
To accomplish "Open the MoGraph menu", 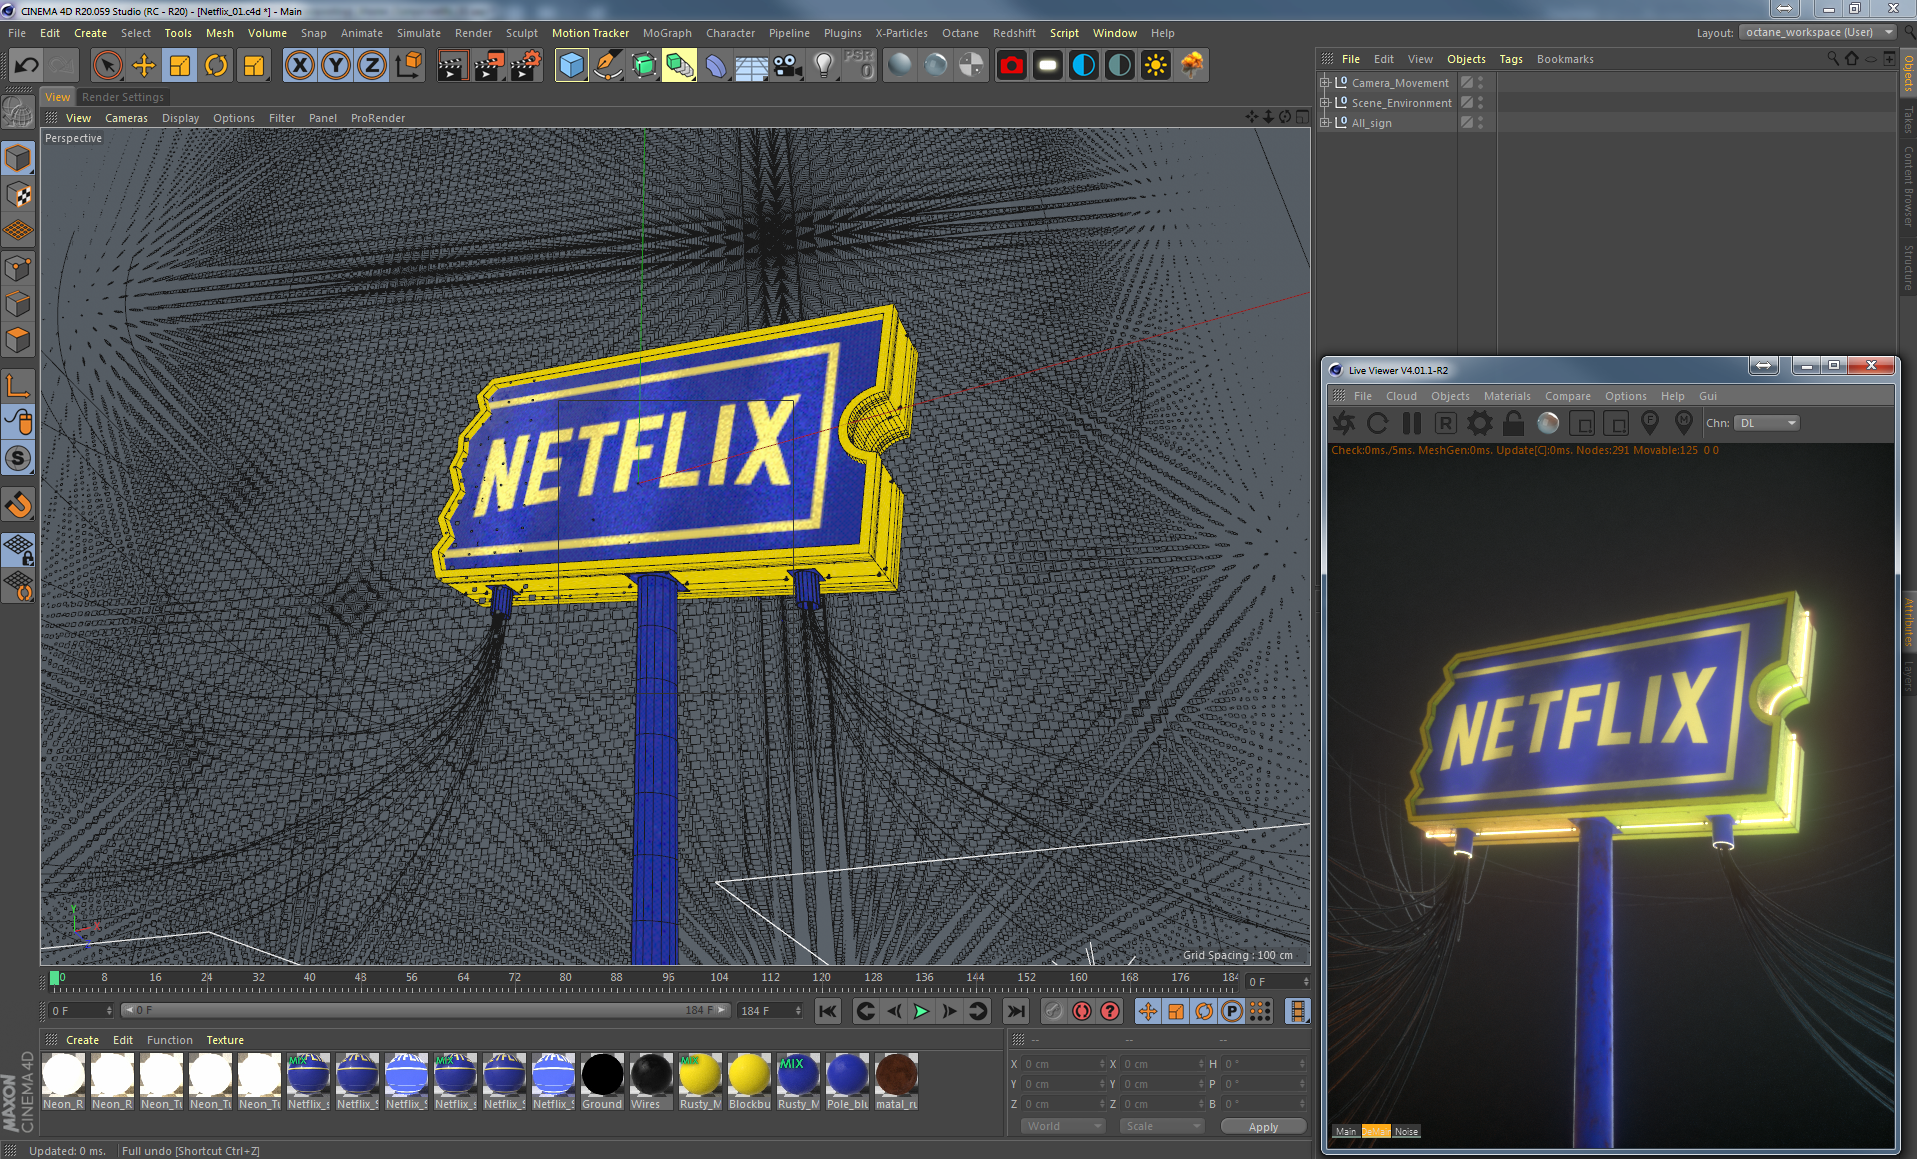I will point(666,33).
